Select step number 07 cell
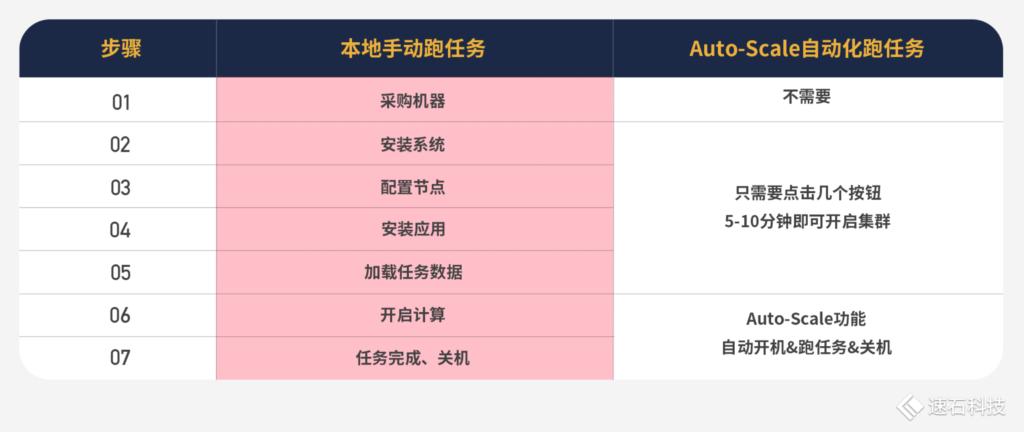The width and height of the screenshot is (1024, 432). tap(120, 357)
